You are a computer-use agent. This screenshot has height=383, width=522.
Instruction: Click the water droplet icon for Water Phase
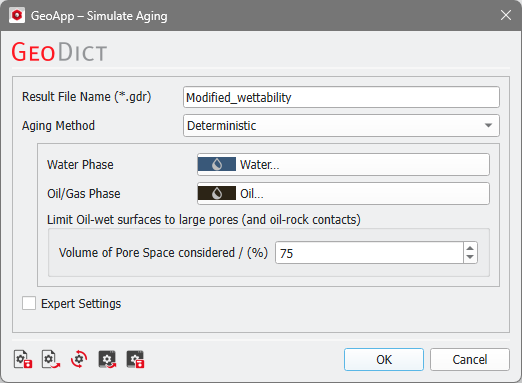217,164
